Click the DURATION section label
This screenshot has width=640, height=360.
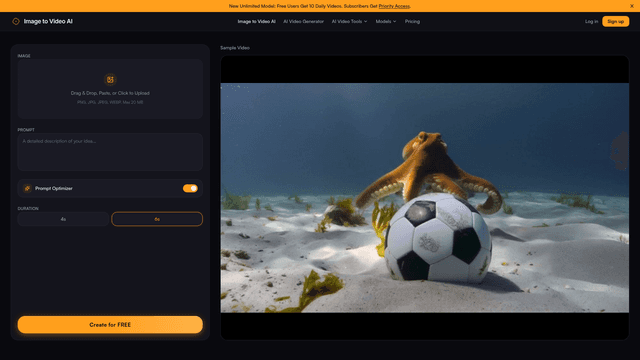pyautogui.click(x=28, y=209)
